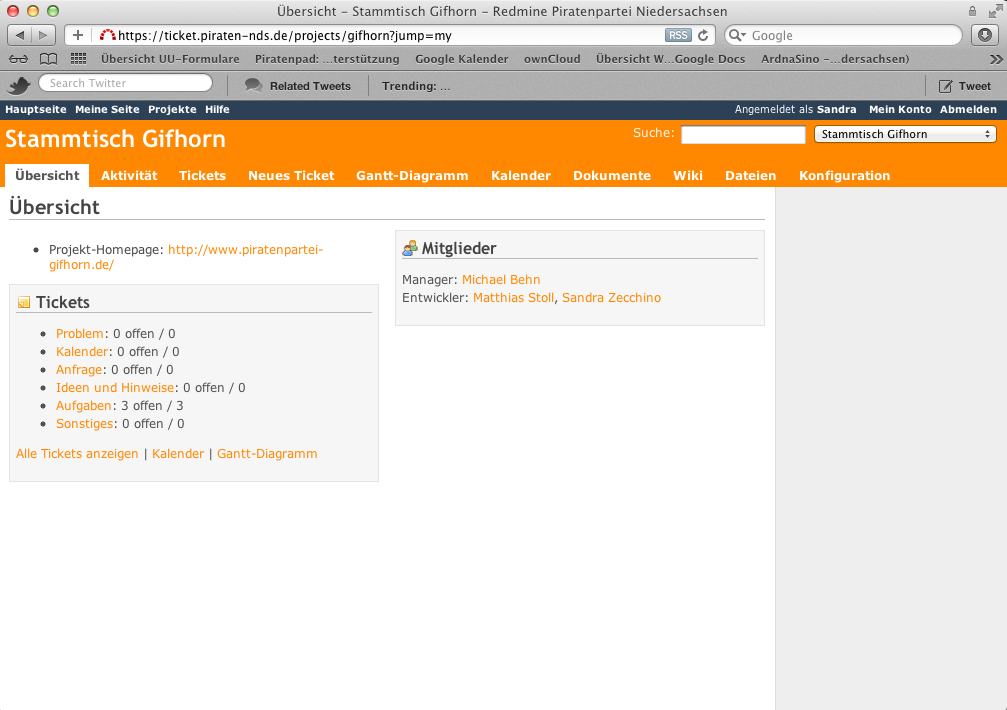Click the add bookmark plus button
The image size is (1007, 710).
pyautogui.click(x=78, y=35)
